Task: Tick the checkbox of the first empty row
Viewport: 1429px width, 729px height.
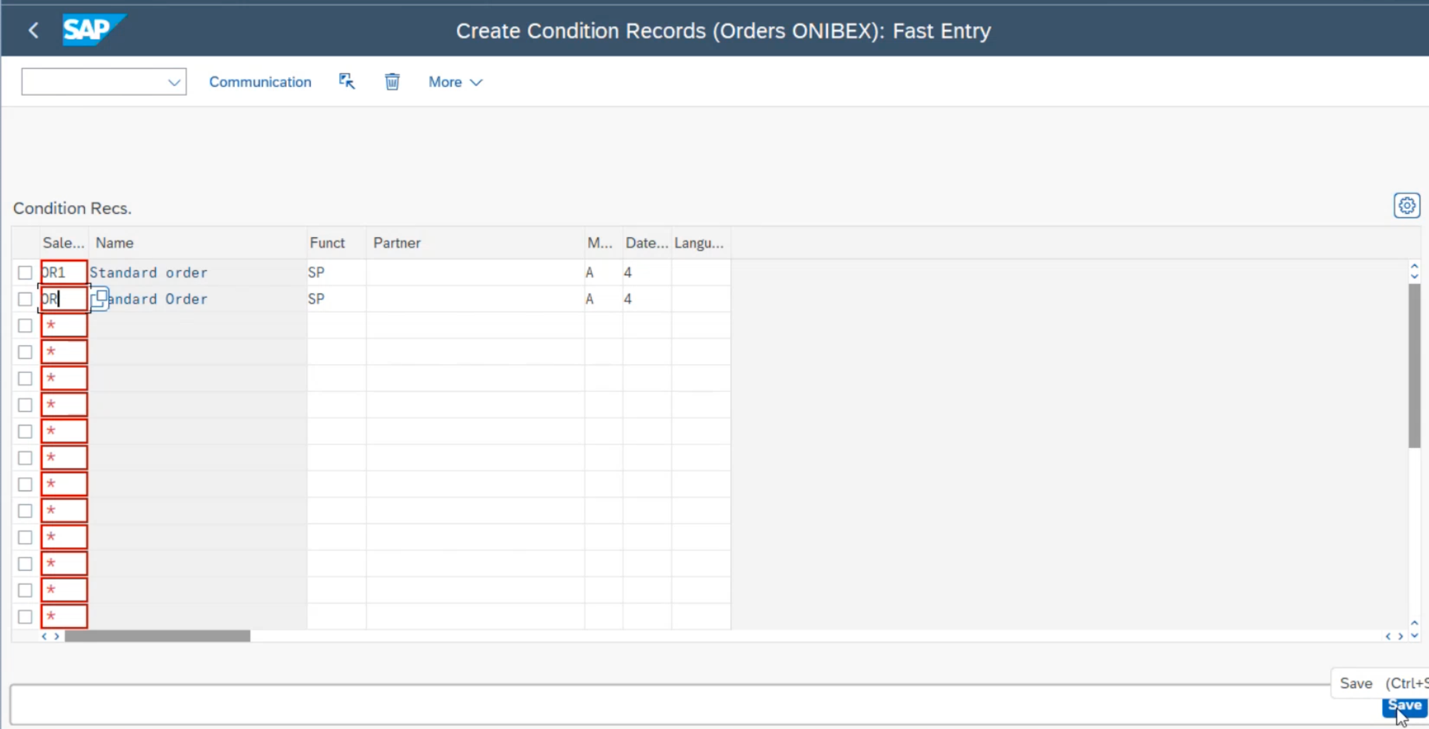Action: coord(25,325)
